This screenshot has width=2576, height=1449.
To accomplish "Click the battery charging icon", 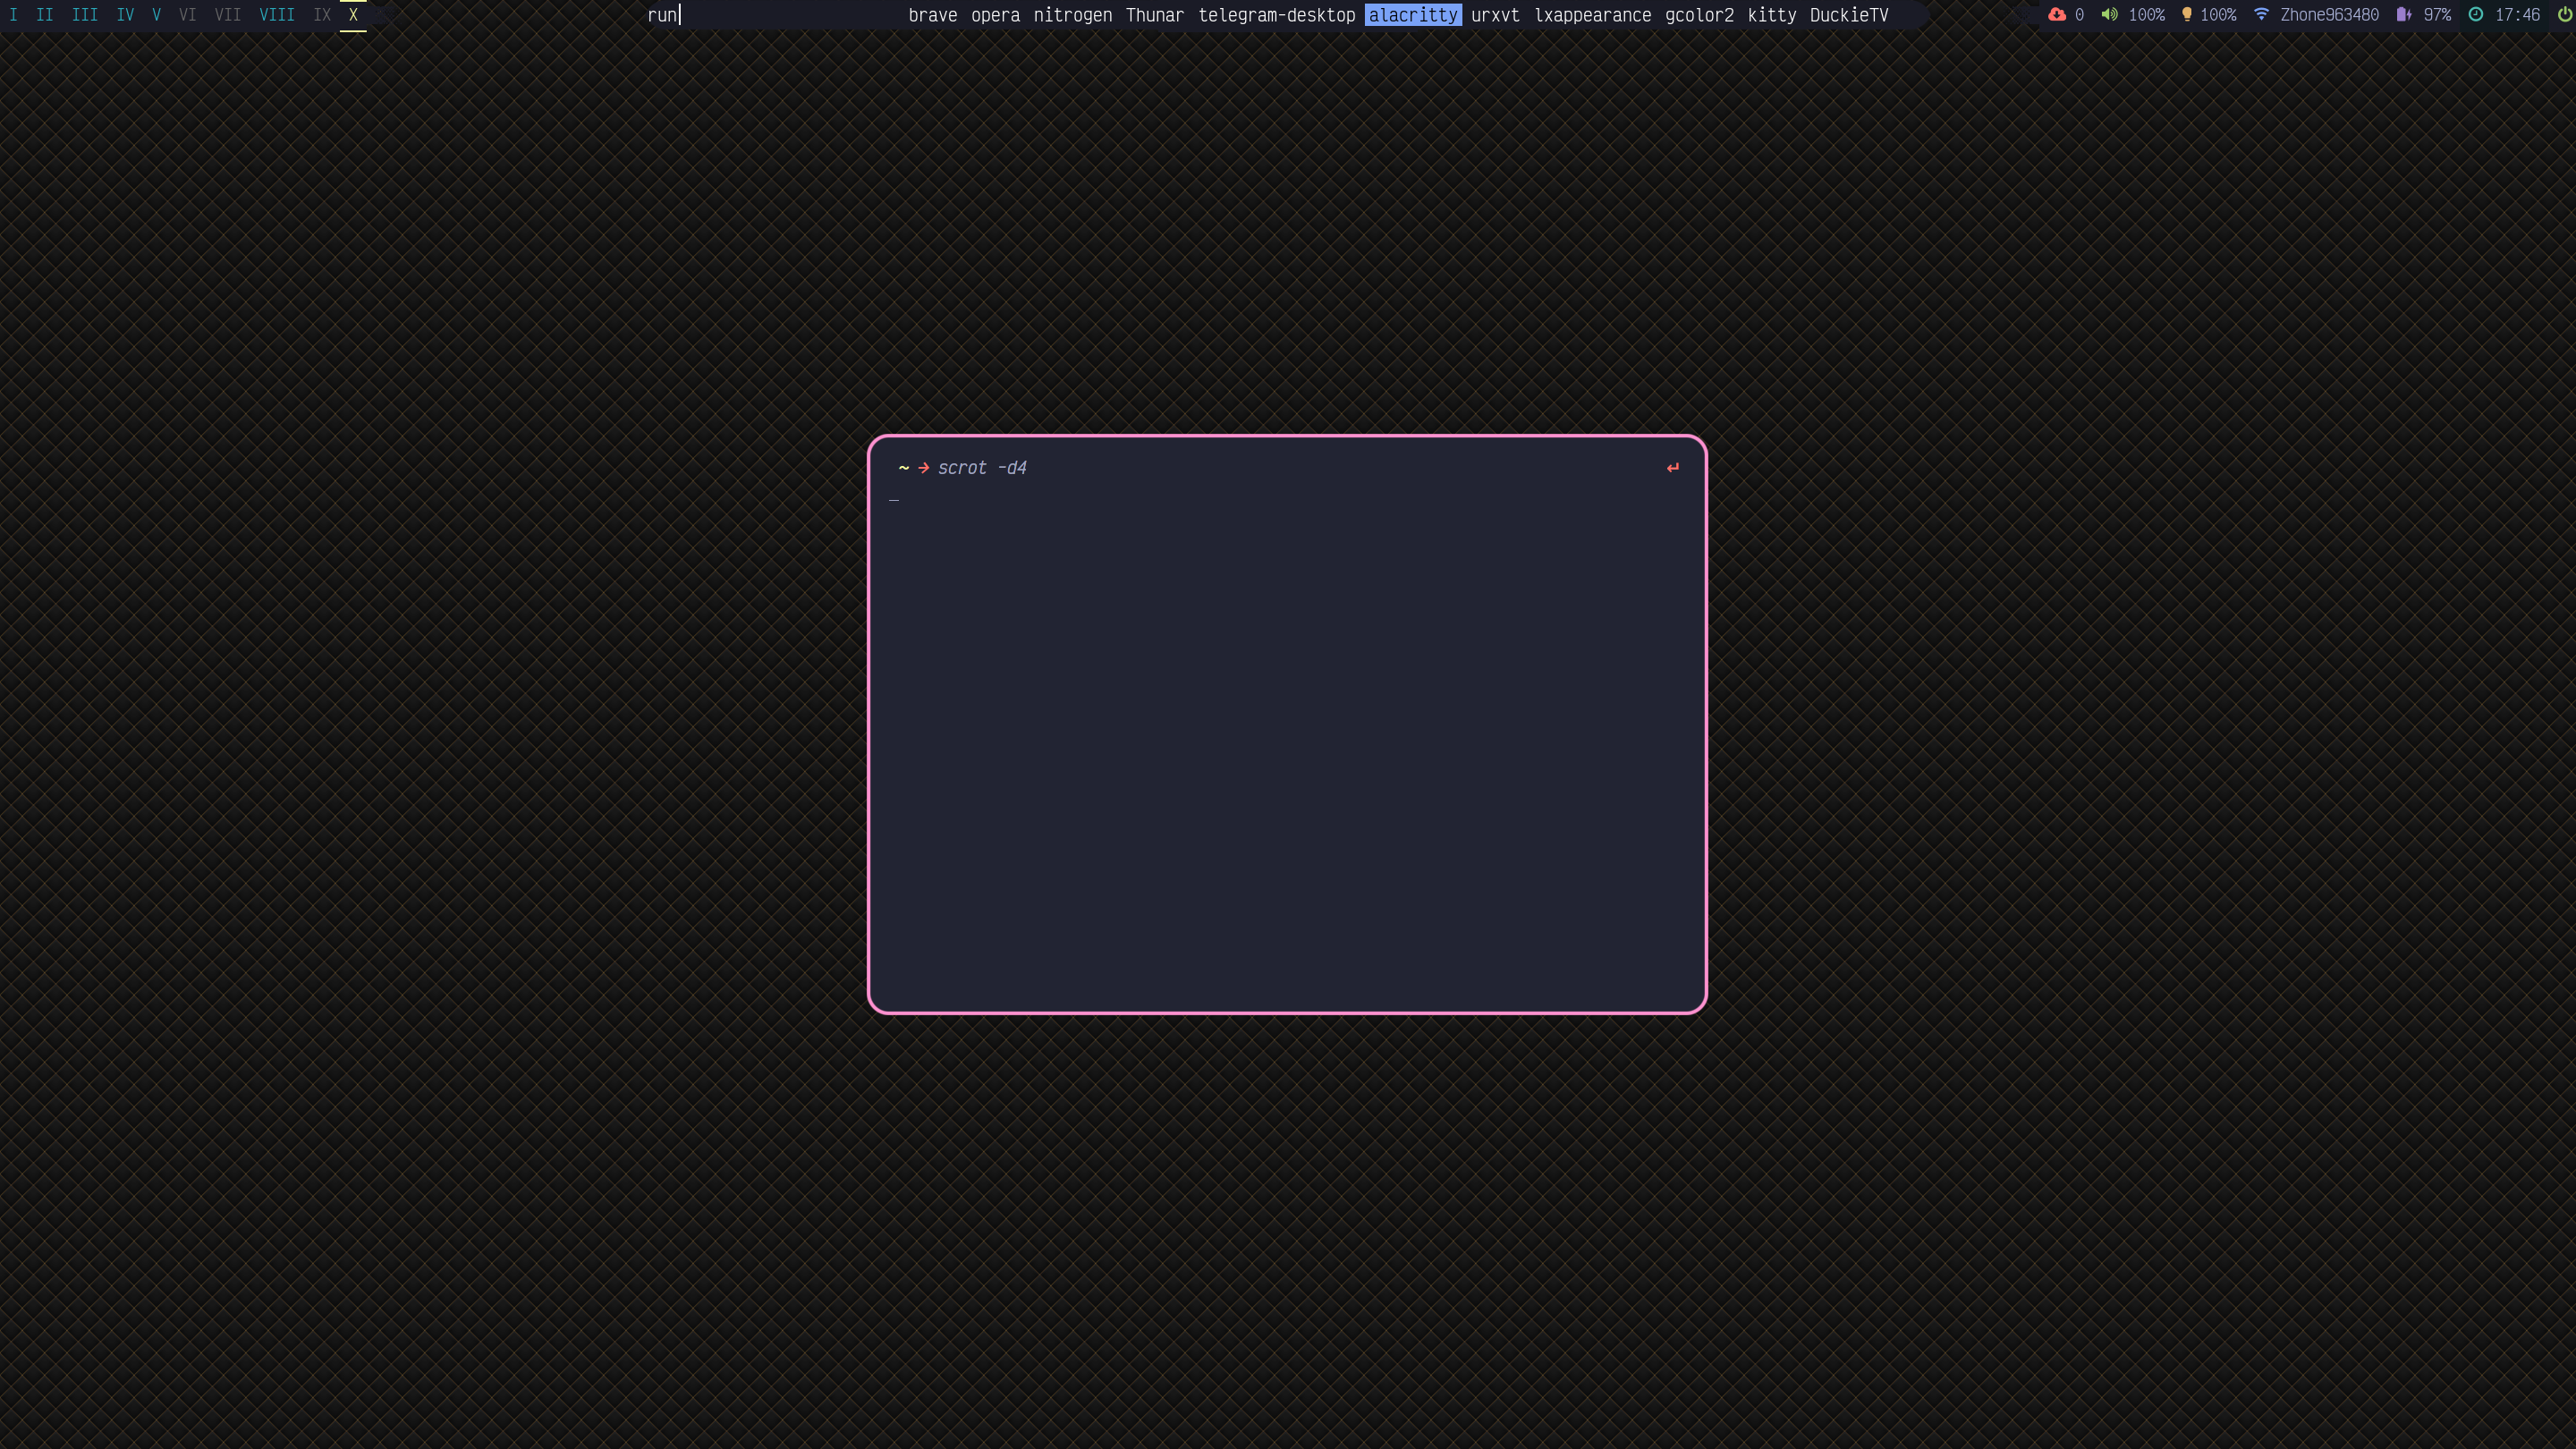I will click(2404, 15).
